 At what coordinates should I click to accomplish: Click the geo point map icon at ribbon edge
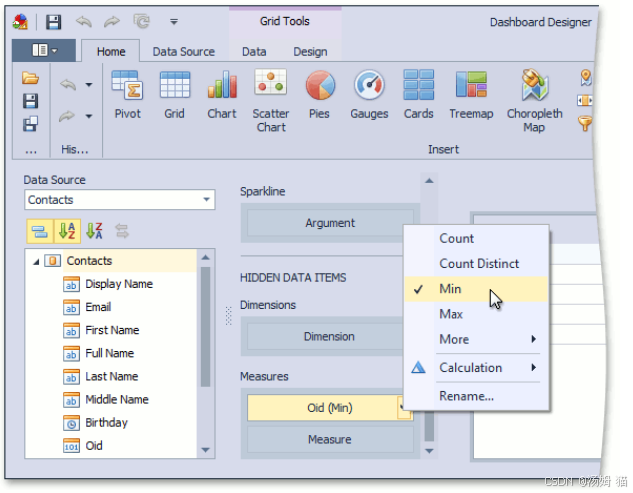[586, 78]
